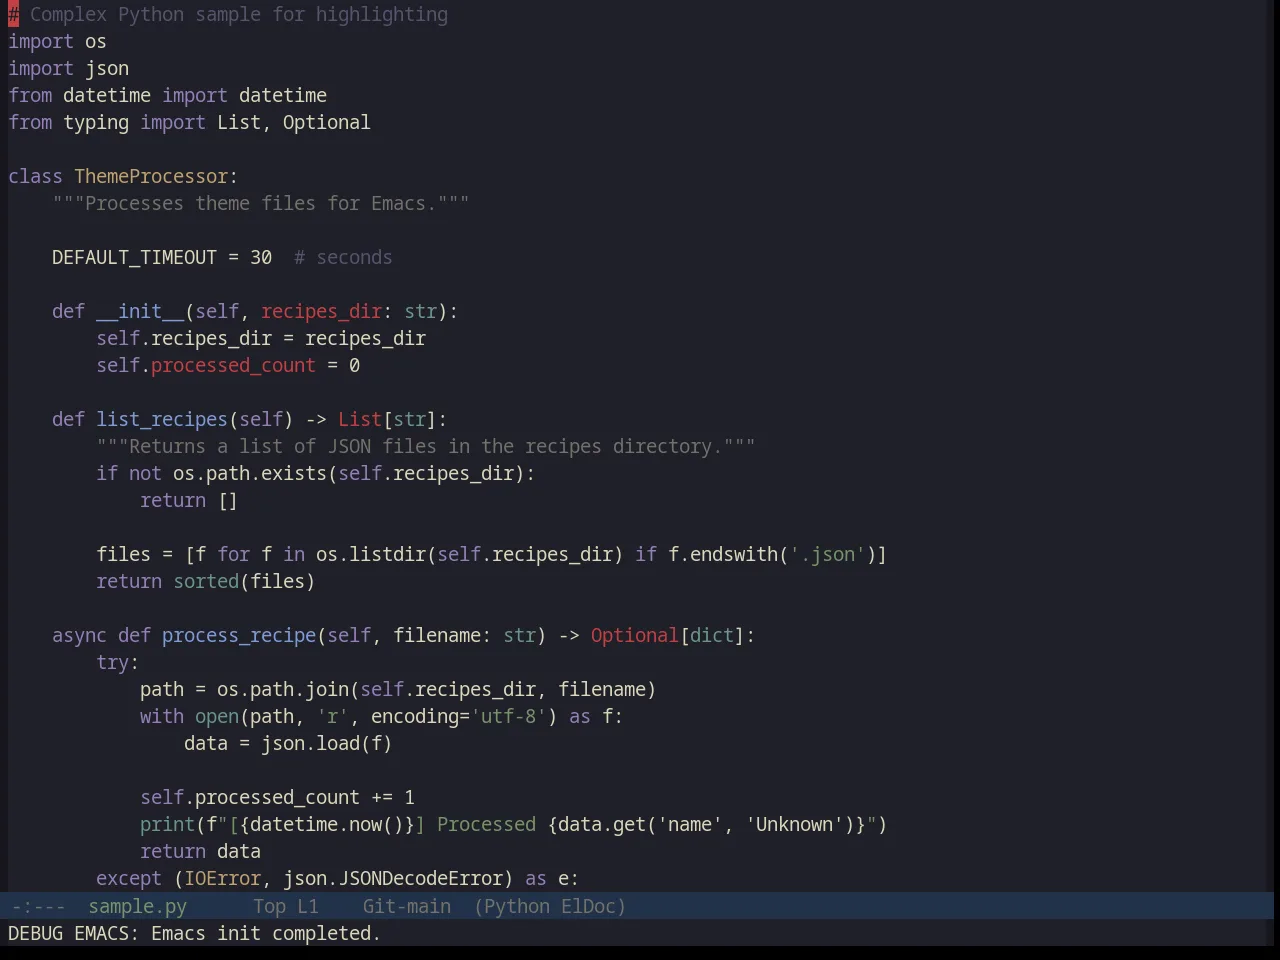Viewport: 1280px width, 960px height.
Task: Click the __init__ method name
Action: 140,311
